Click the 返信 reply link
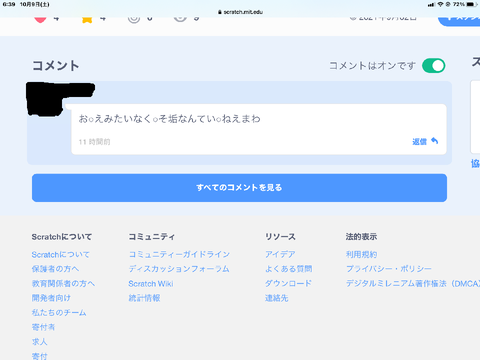This screenshot has width=480, height=360. coord(419,142)
